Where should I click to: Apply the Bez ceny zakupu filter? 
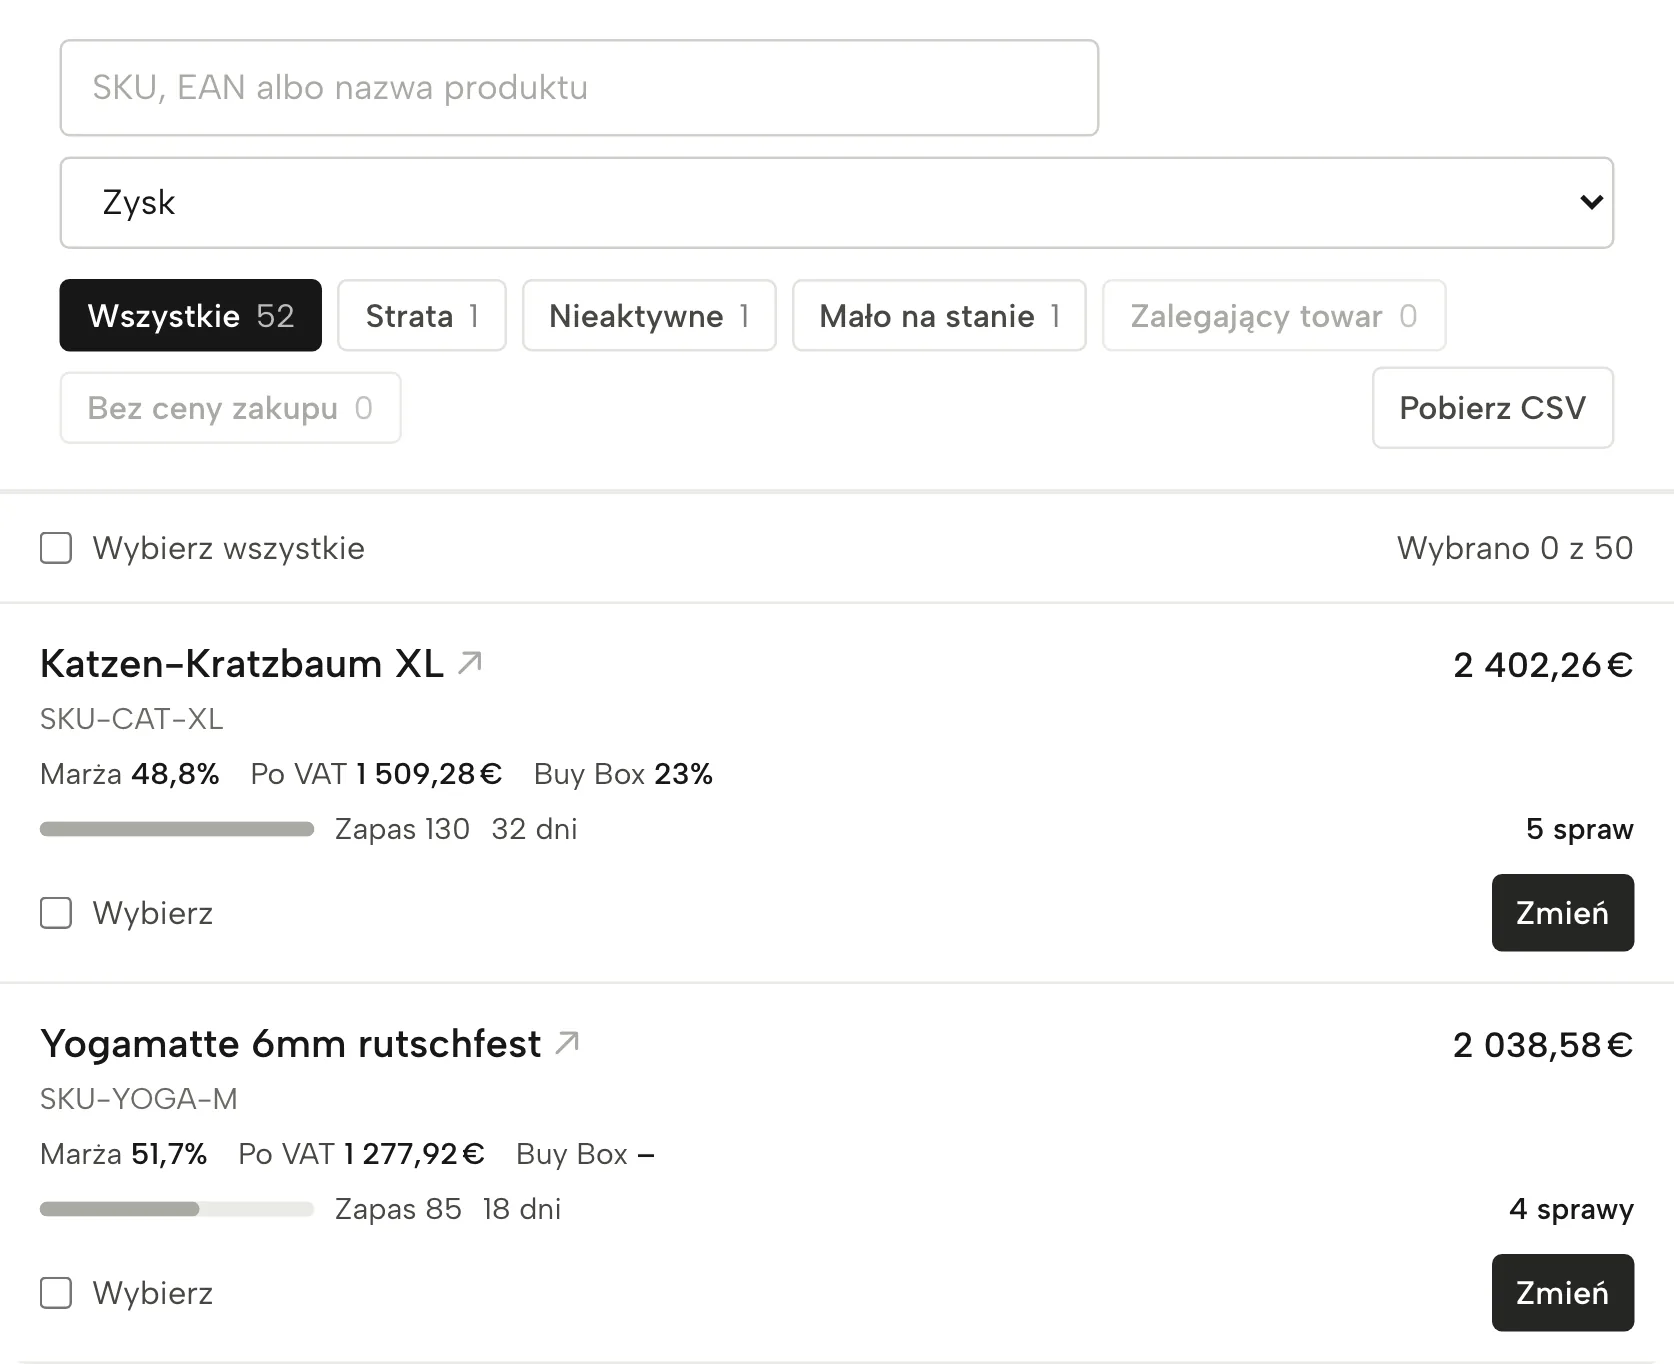[x=230, y=407]
